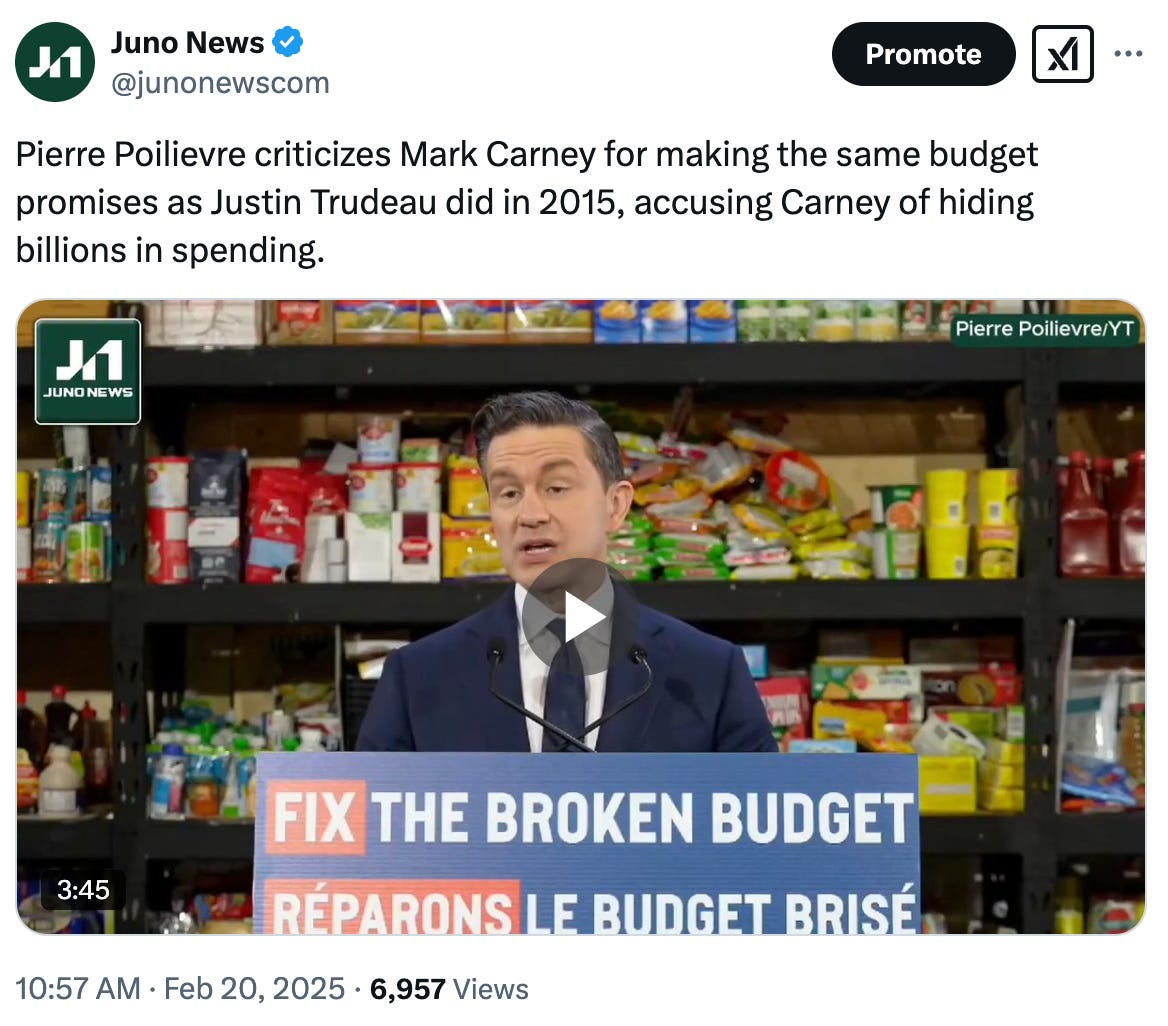
Task: Click the Réparons le budget brisé sign text
Action: click(592, 907)
